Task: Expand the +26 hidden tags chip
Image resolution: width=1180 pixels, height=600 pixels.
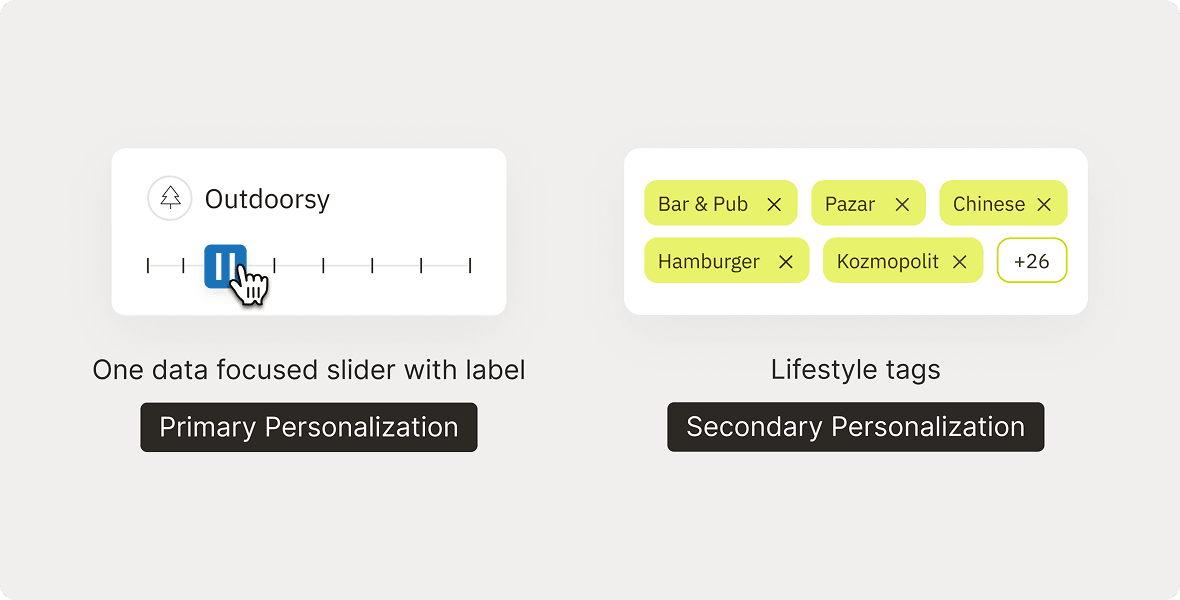Action: tap(1031, 260)
